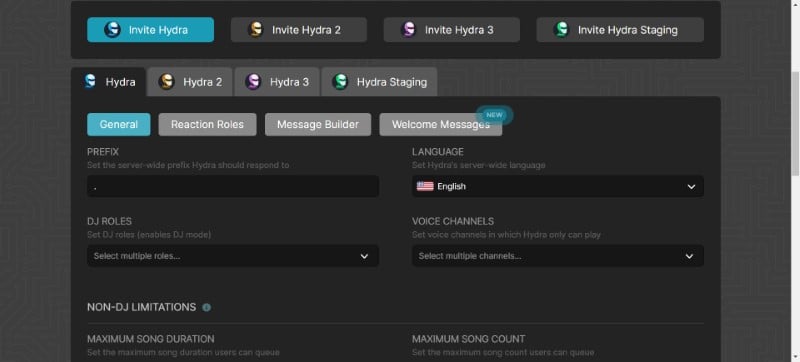Viewport: 800px width, 362px height.
Task: Click the MAXIMUM SONG COUNT label
Action: (x=468, y=339)
